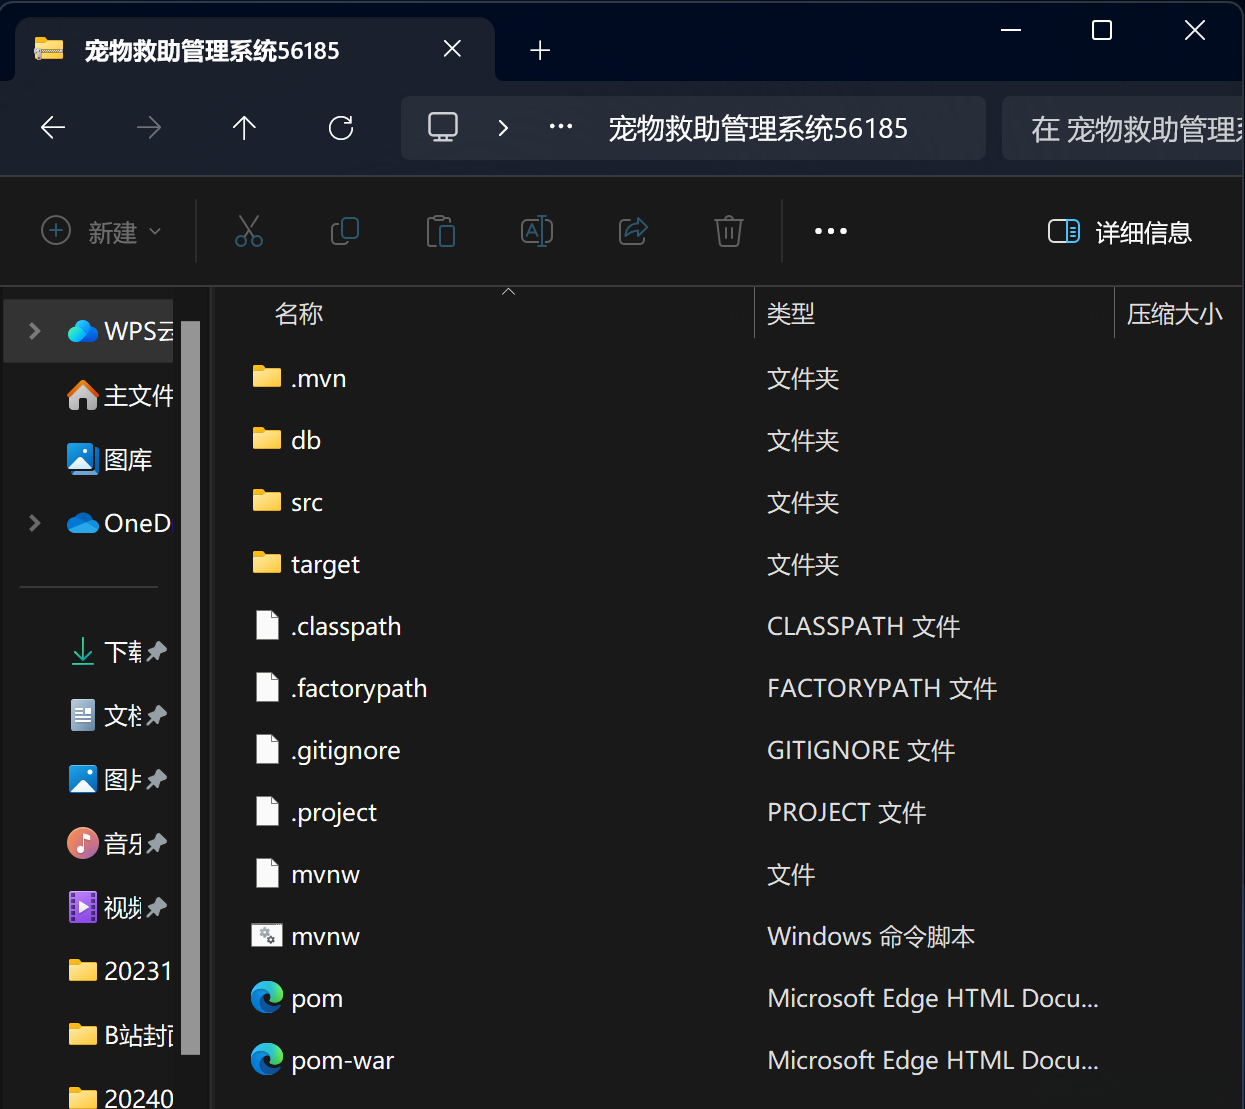
Task: Open Downloads quick access item
Action: [x=117, y=652]
